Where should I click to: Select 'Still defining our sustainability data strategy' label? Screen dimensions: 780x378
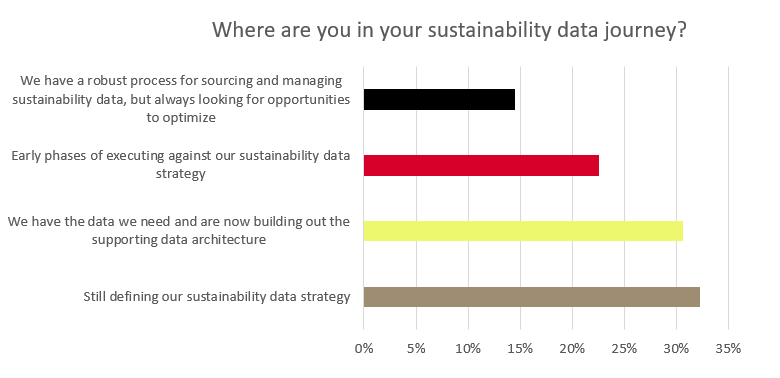coord(217,297)
